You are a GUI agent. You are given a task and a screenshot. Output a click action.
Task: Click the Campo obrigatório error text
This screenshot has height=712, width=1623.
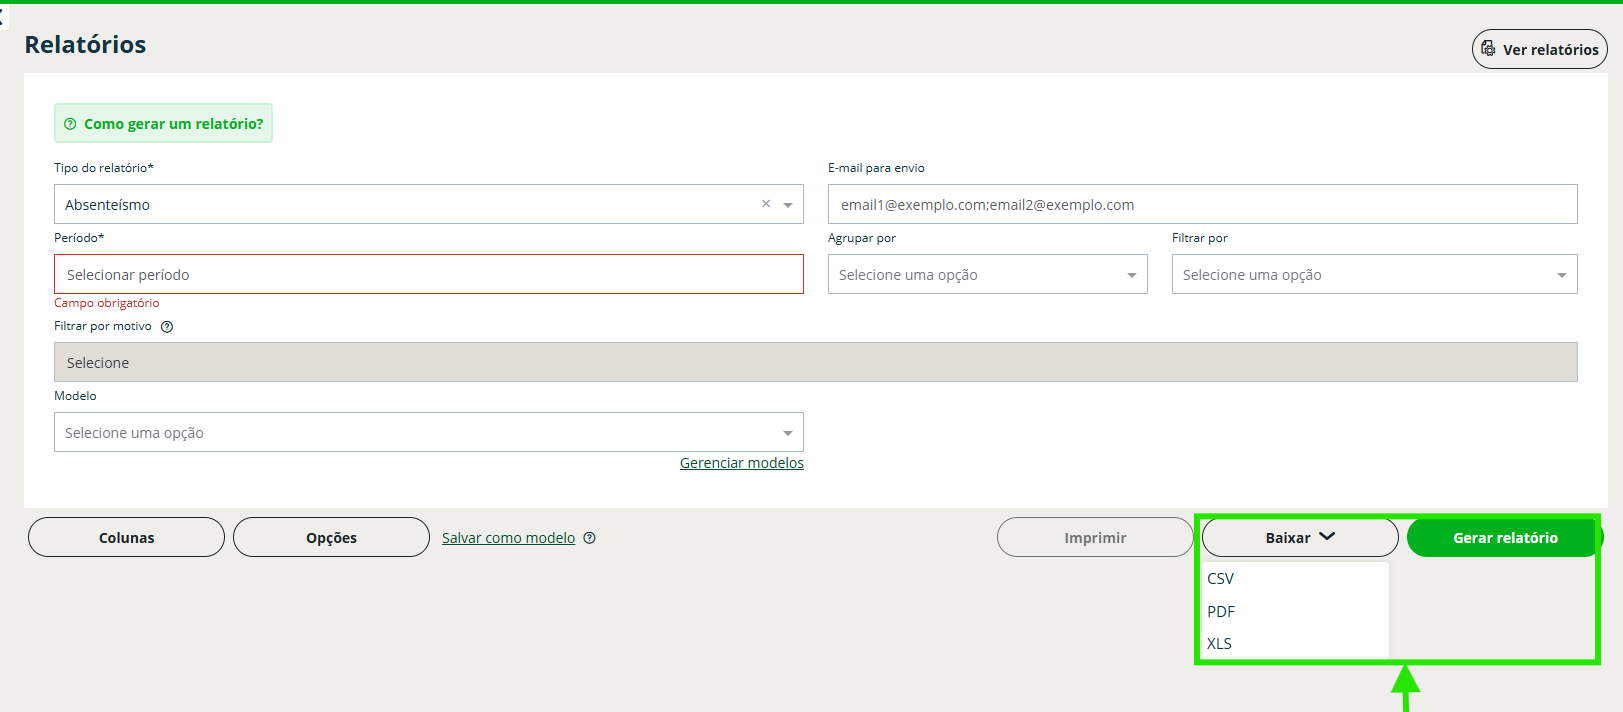click(x=107, y=303)
